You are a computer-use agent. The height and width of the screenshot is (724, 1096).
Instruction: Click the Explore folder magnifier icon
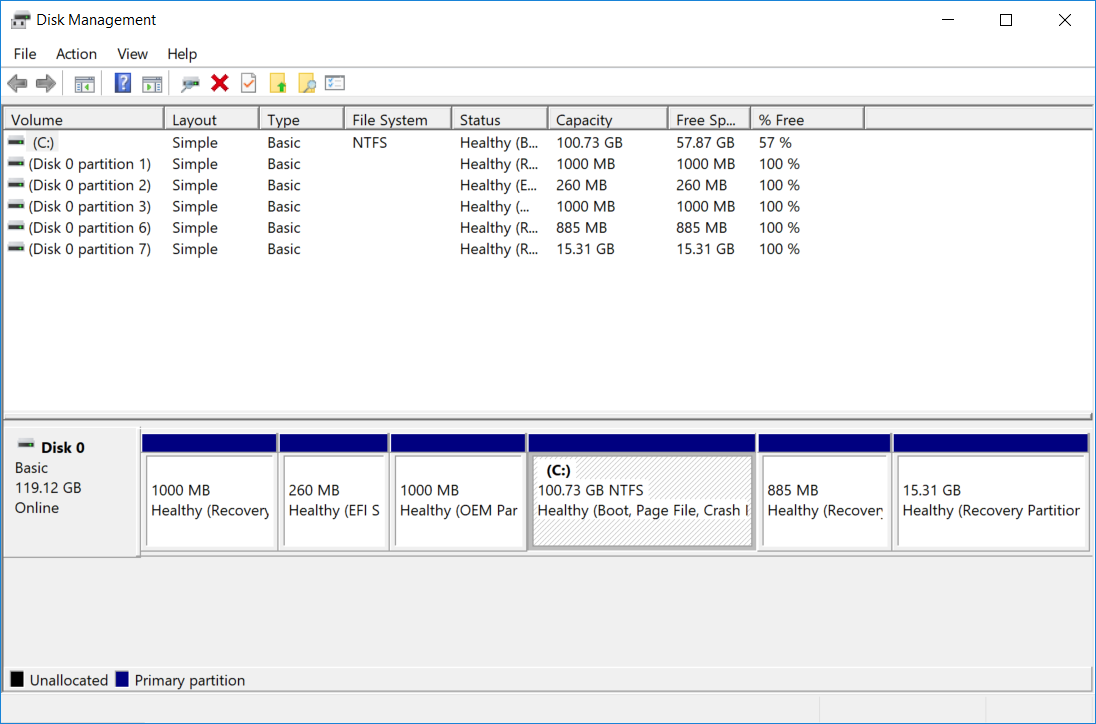coord(307,83)
